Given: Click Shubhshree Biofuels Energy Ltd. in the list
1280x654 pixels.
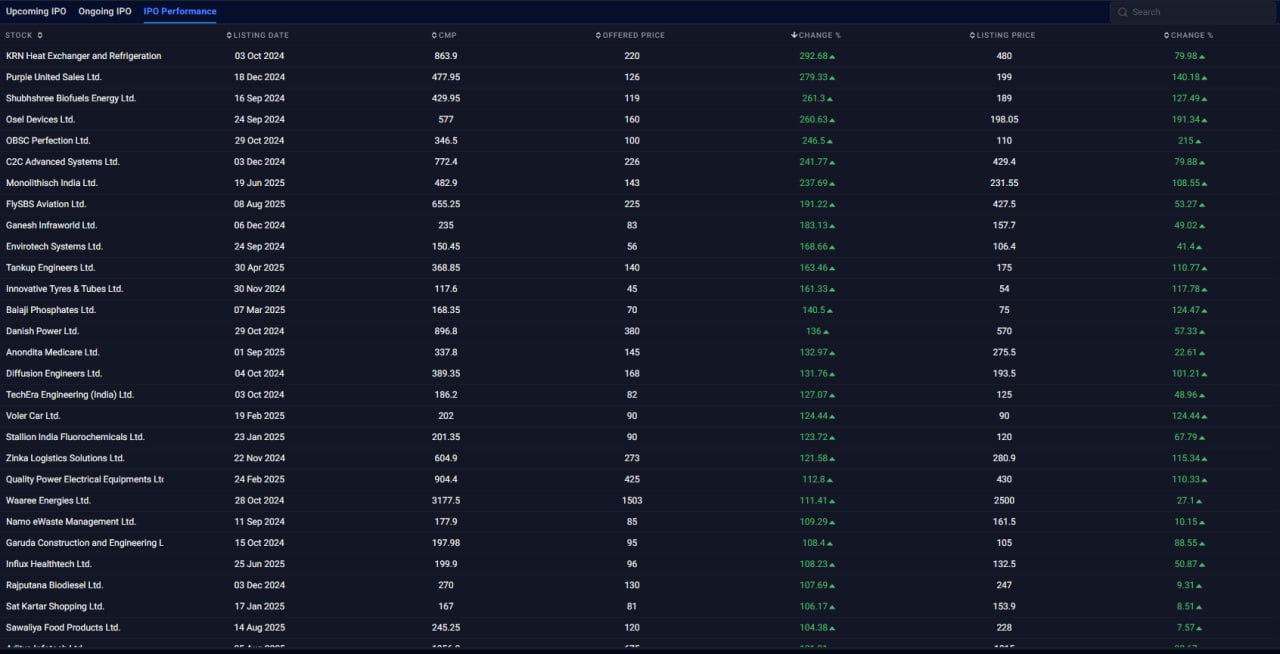Looking at the screenshot, I should click(x=71, y=98).
